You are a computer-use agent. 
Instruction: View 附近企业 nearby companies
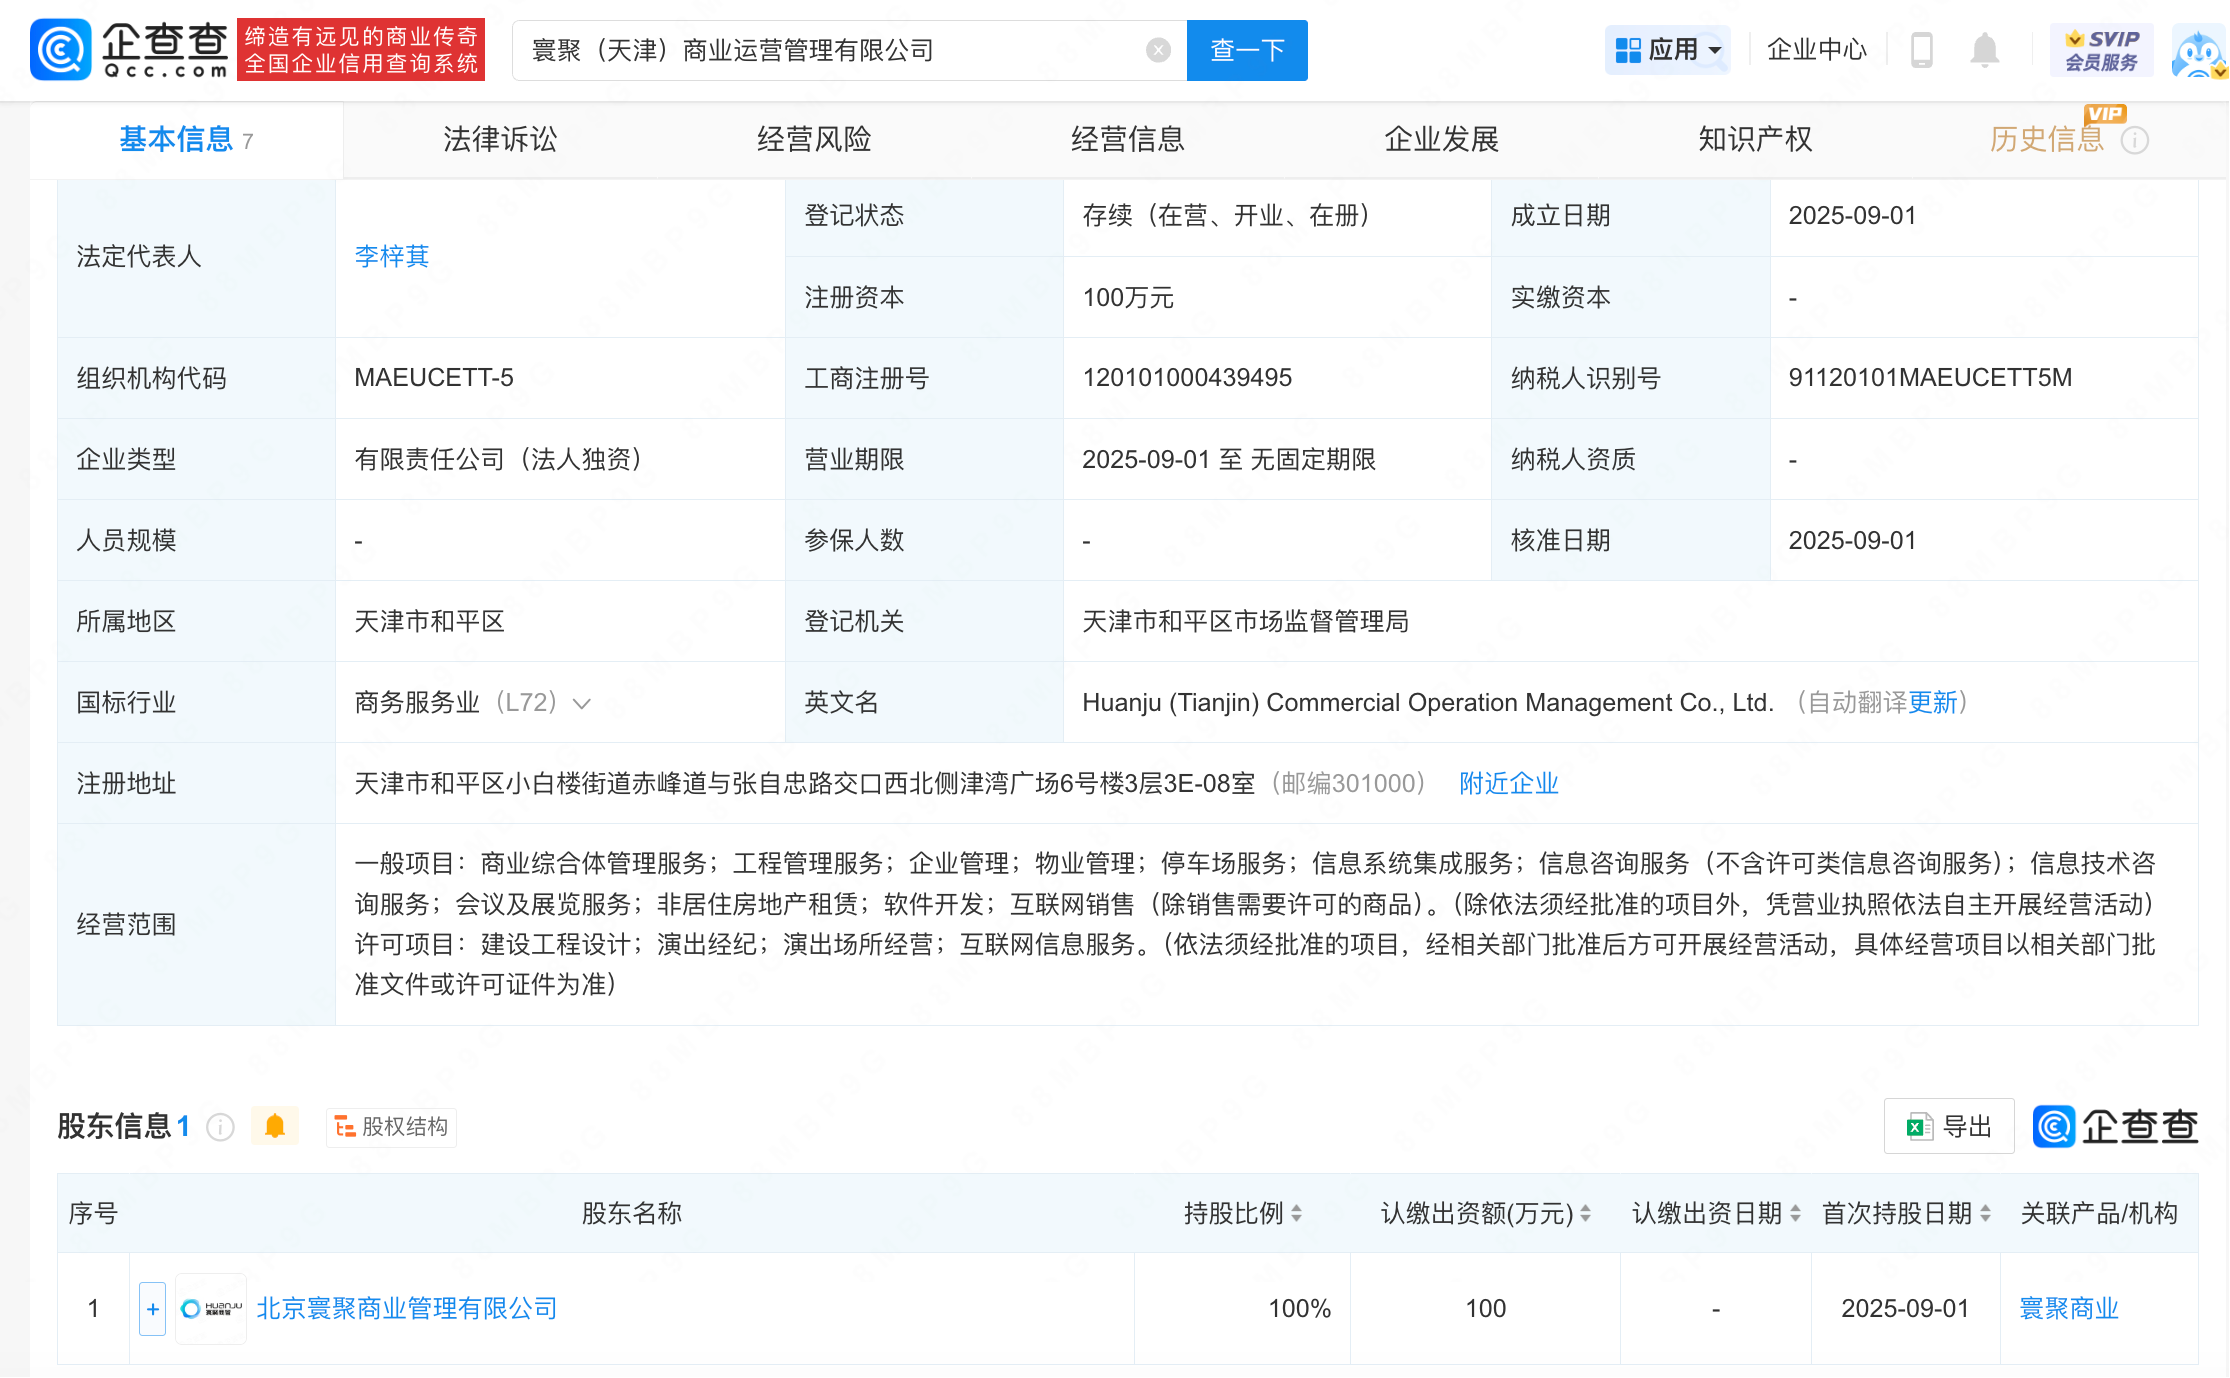coord(1509,784)
